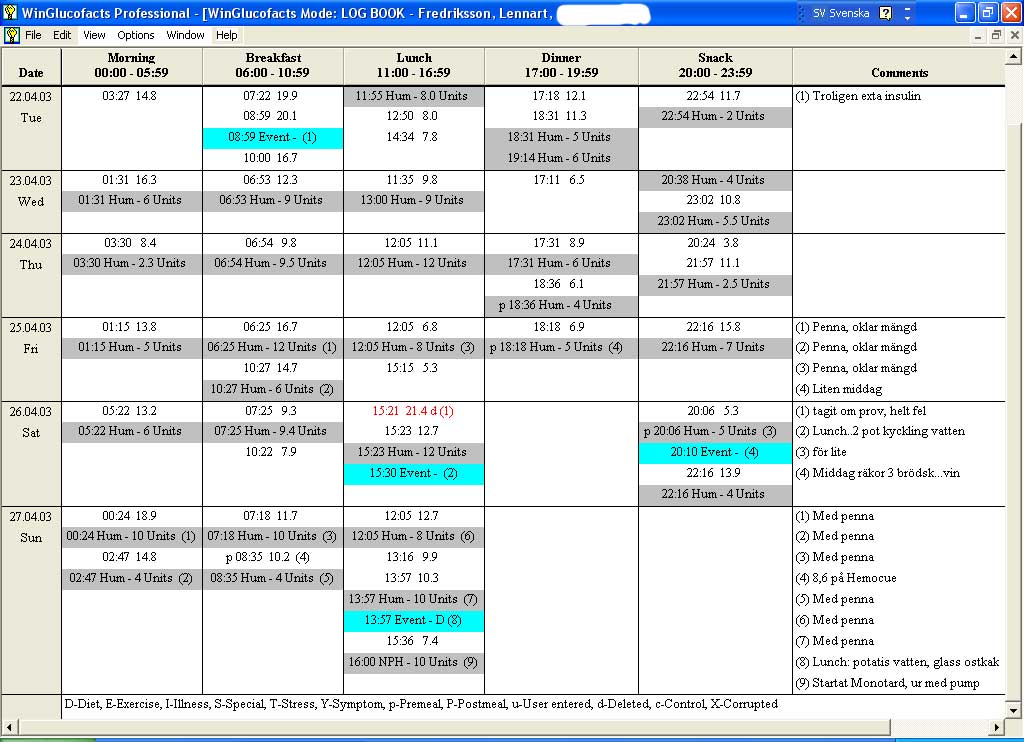This screenshot has height=742, width=1024.
Task: Click the horizontal scrollbar thumb
Action: coord(454,727)
